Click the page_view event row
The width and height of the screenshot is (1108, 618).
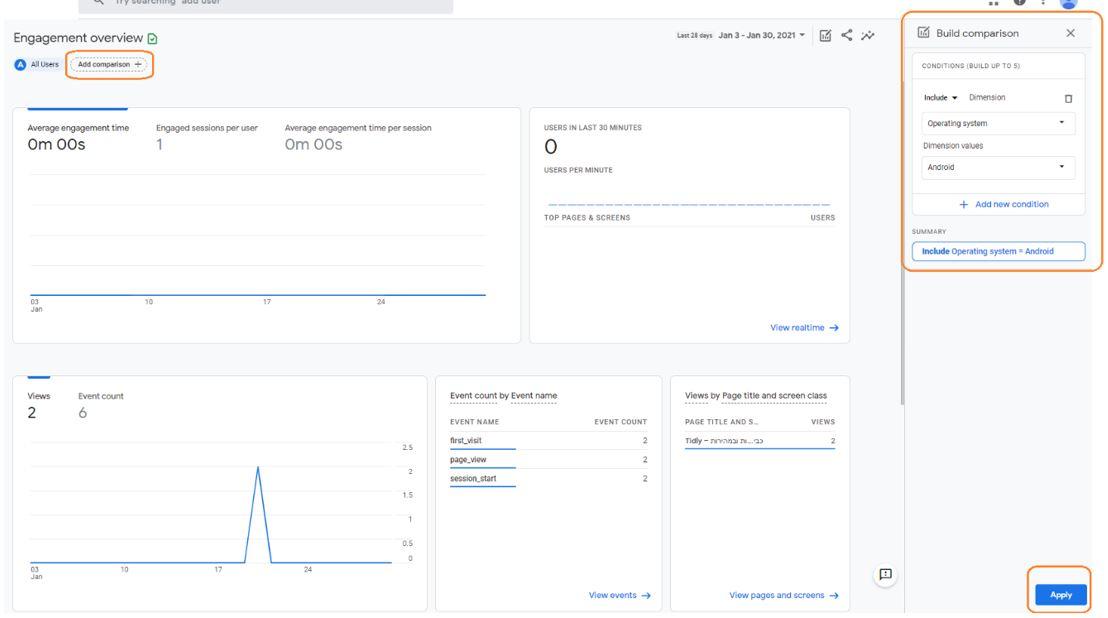pos(548,460)
